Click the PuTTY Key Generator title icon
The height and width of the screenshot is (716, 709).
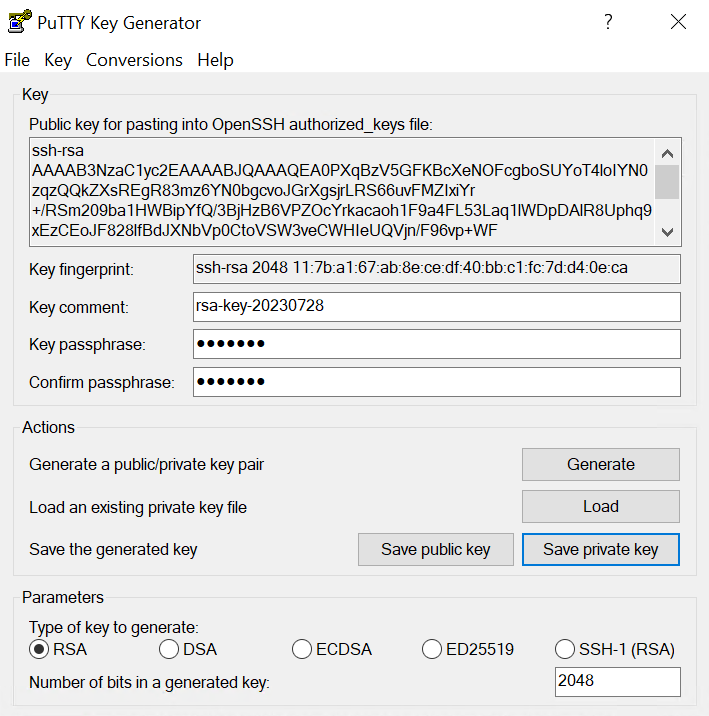[x=20, y=21]
